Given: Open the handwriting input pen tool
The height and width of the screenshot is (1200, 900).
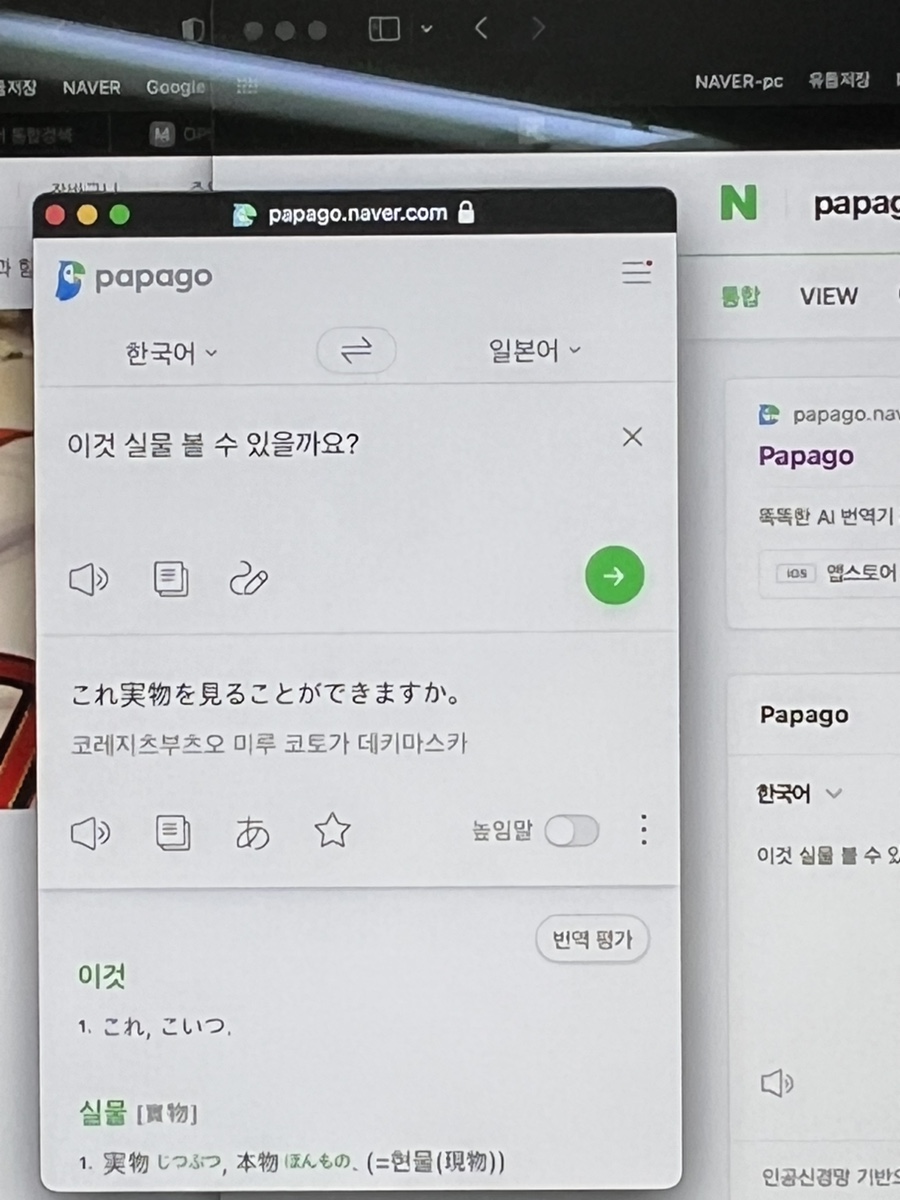Looking at the screenshot, I should 249,579.
